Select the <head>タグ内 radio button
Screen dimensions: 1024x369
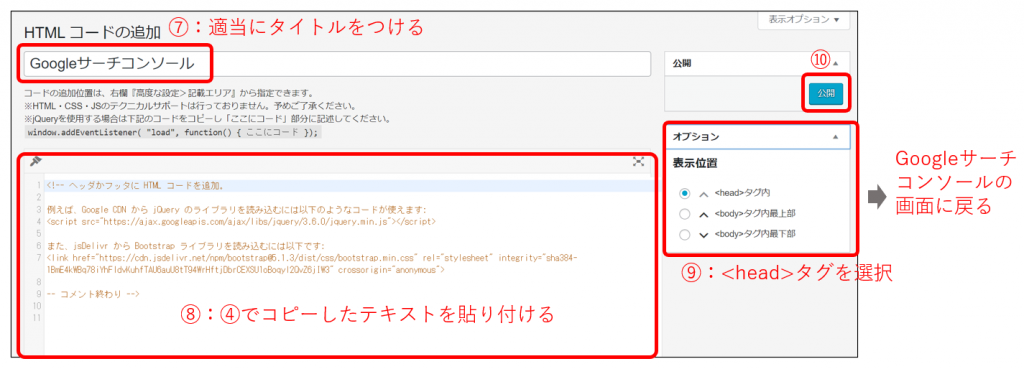[684, 194]
